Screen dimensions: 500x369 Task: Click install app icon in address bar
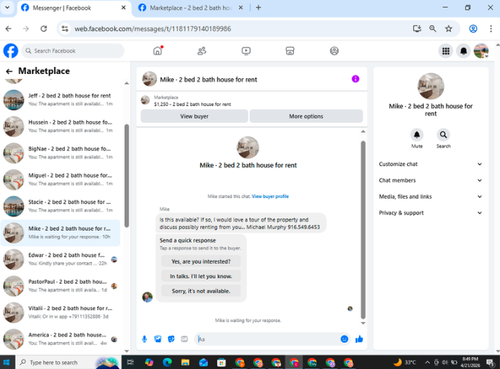pos(417,29)
